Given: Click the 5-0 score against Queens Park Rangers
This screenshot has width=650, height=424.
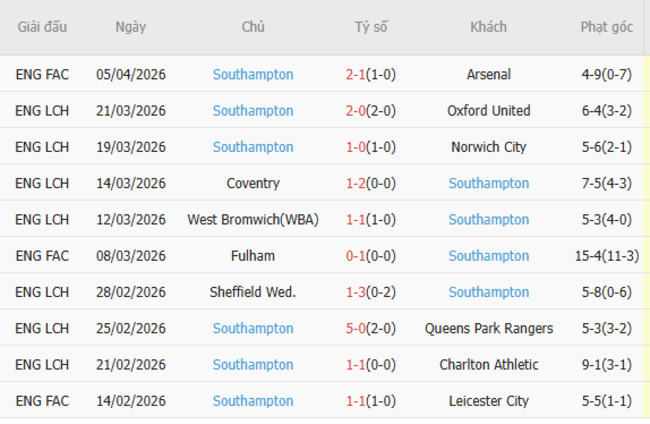Looking at the screenshot, I should [356, 328].
